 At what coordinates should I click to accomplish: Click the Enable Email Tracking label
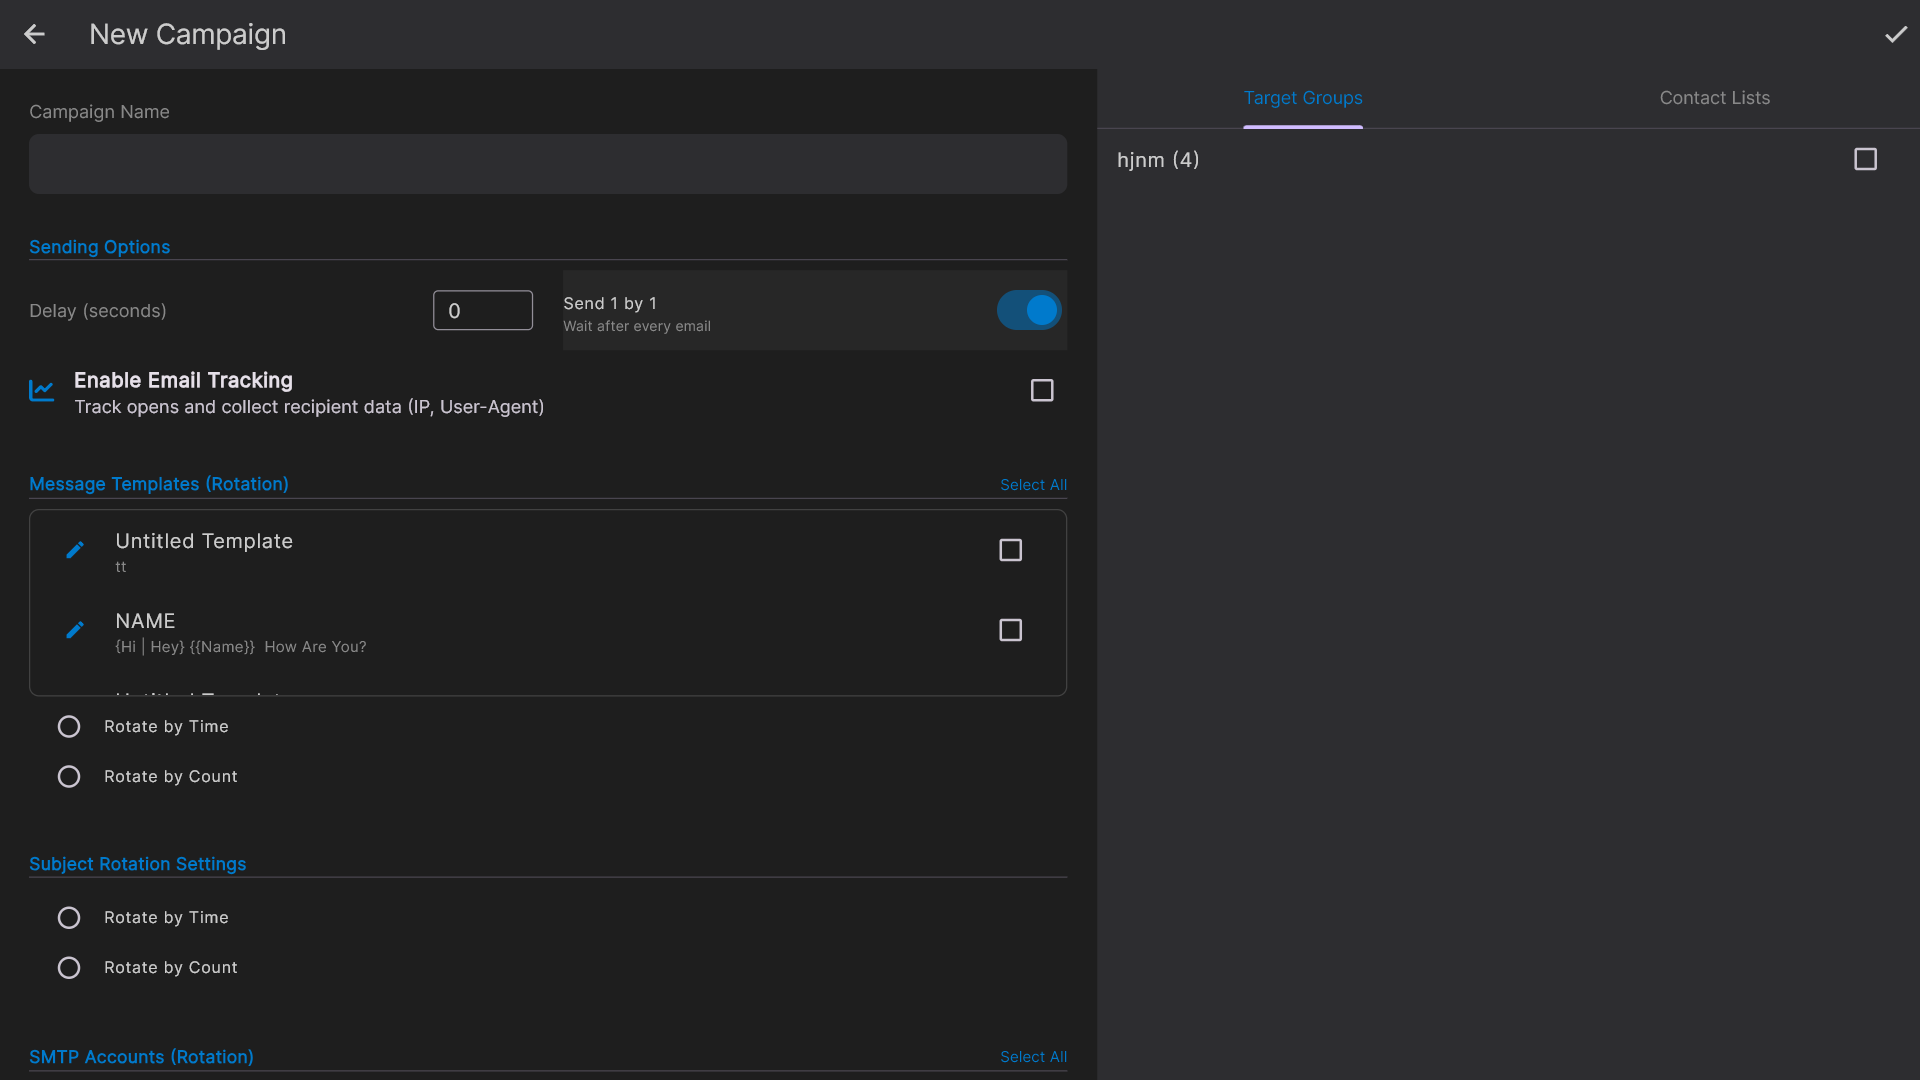coord(183,380)
